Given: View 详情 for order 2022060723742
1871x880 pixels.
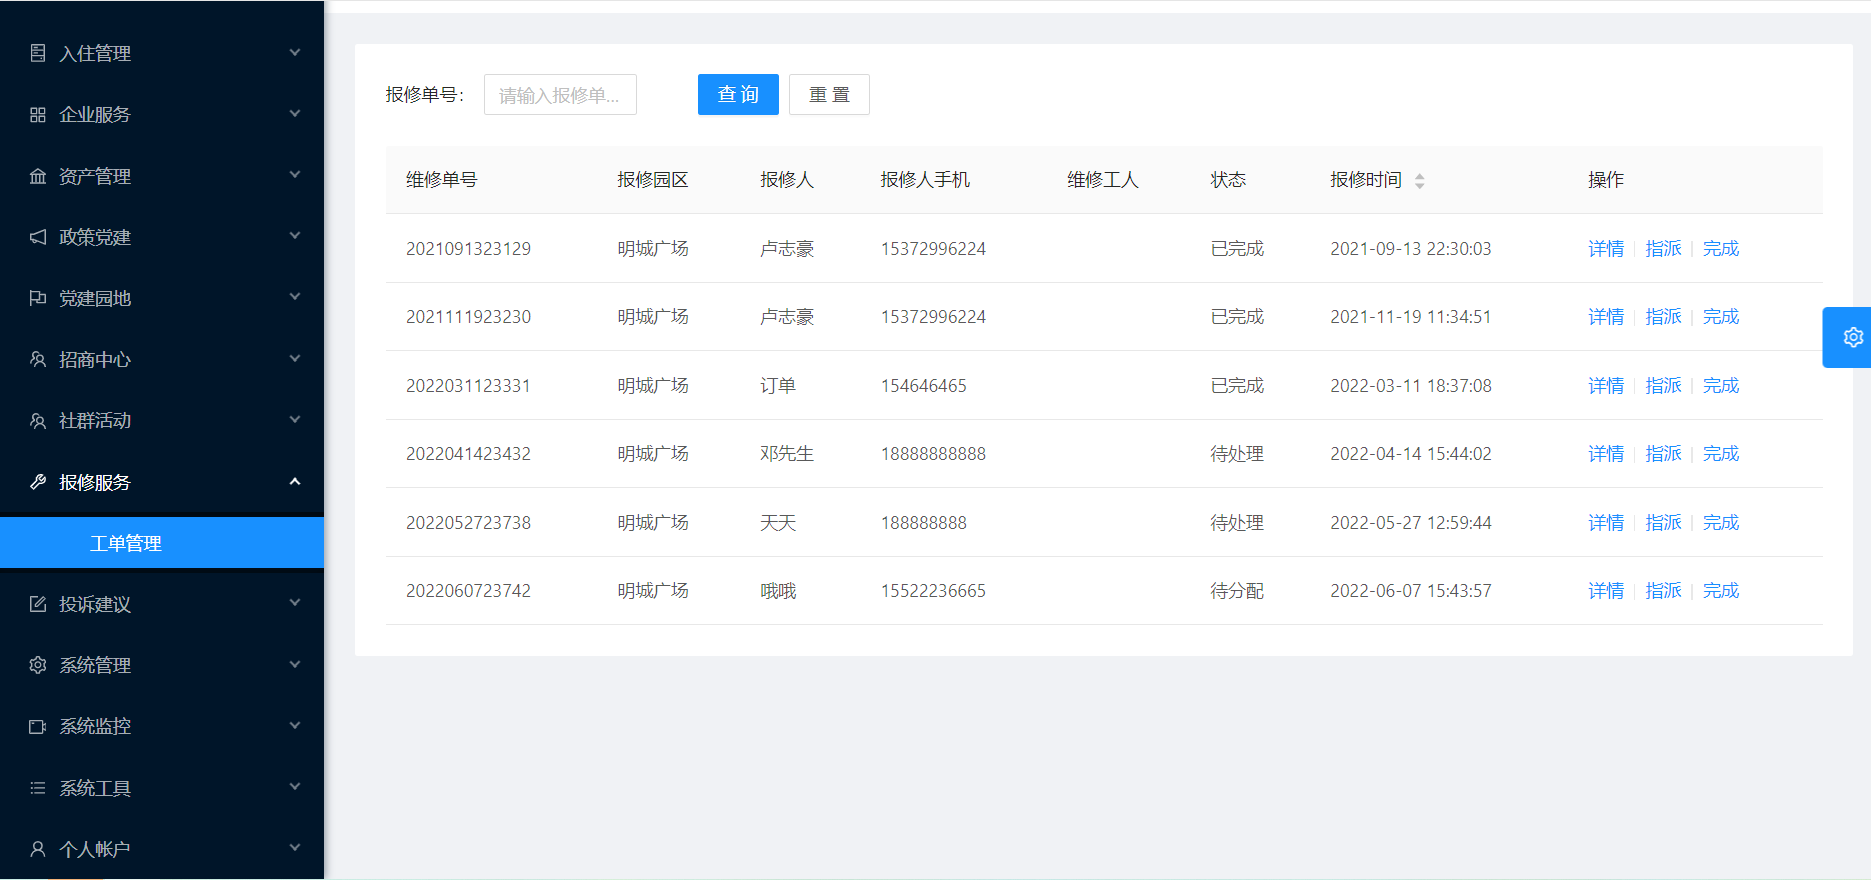Looking at the screenshot, I should 1605,591.
